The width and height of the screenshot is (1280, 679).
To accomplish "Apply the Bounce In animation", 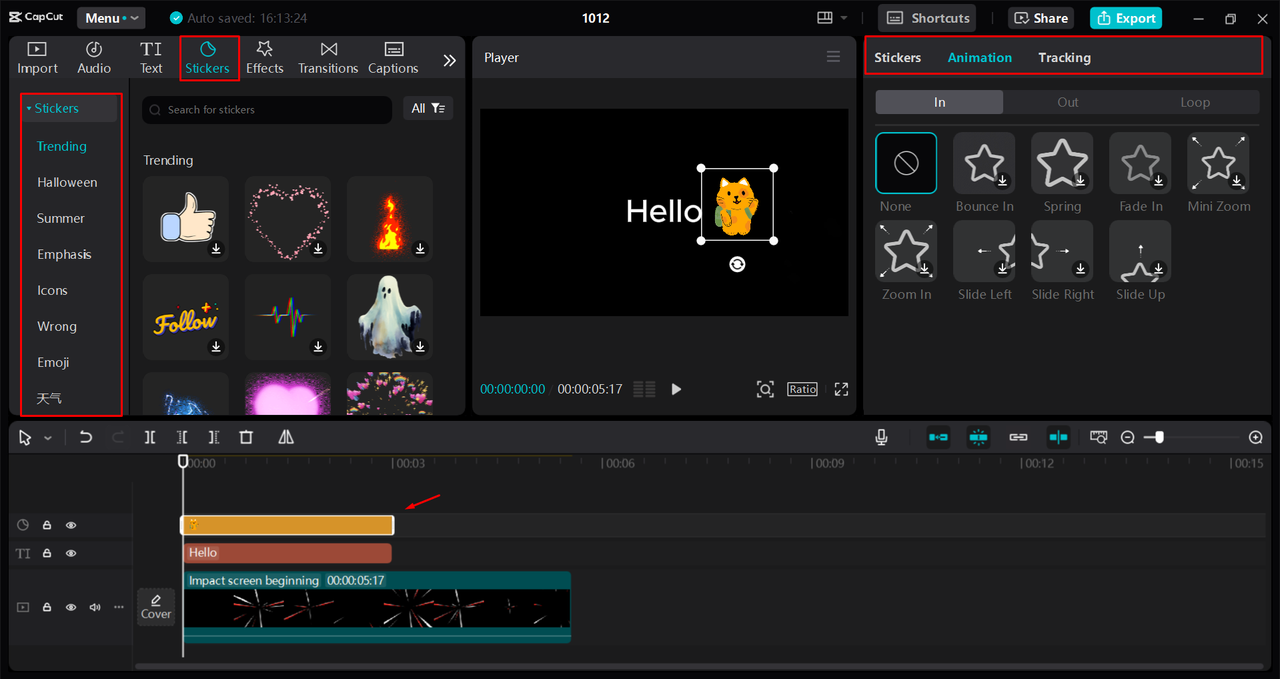I will coord(984,163).
